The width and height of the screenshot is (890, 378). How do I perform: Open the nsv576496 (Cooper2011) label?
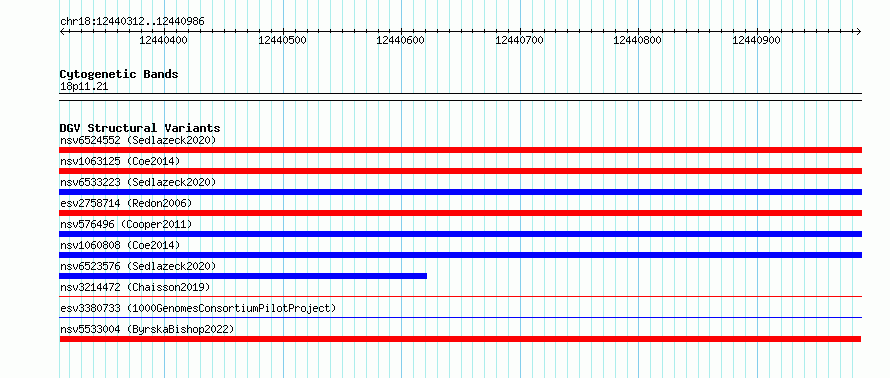click(126, 224)
